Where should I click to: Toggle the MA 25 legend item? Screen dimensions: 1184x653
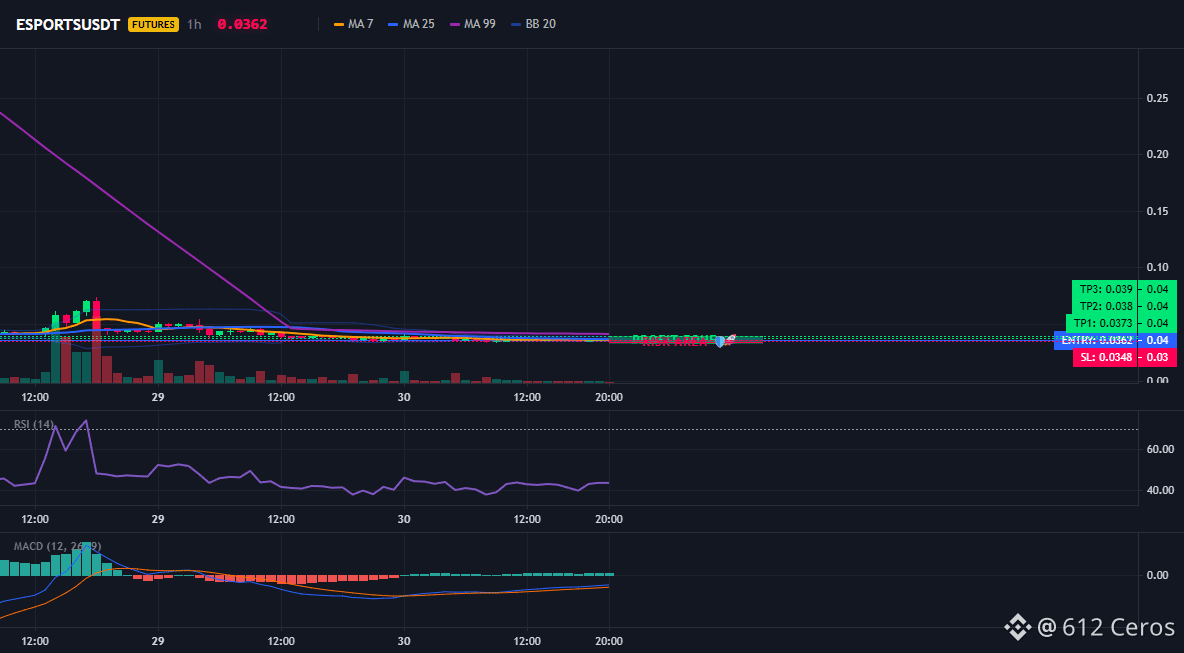411,24
